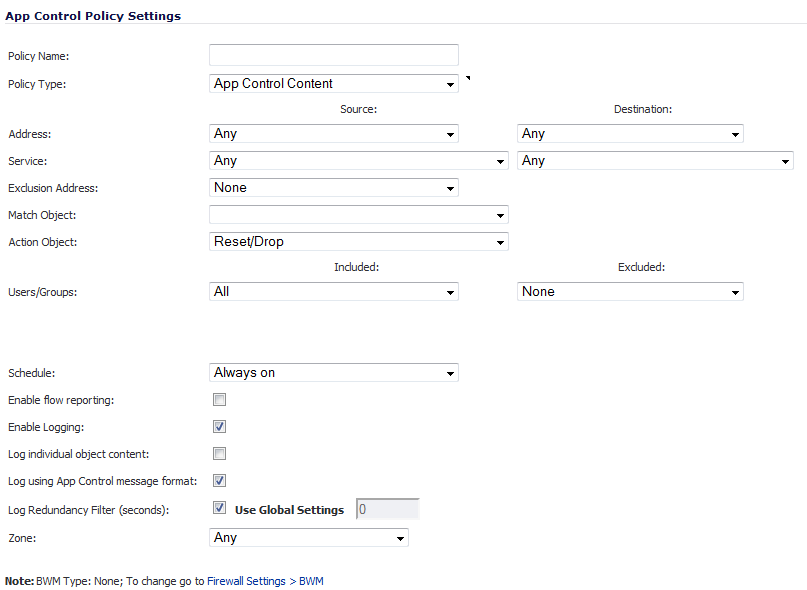This screenshot has height=590, width=807.
Task: Click the Use Global Settings label
Action: (289, 510)
